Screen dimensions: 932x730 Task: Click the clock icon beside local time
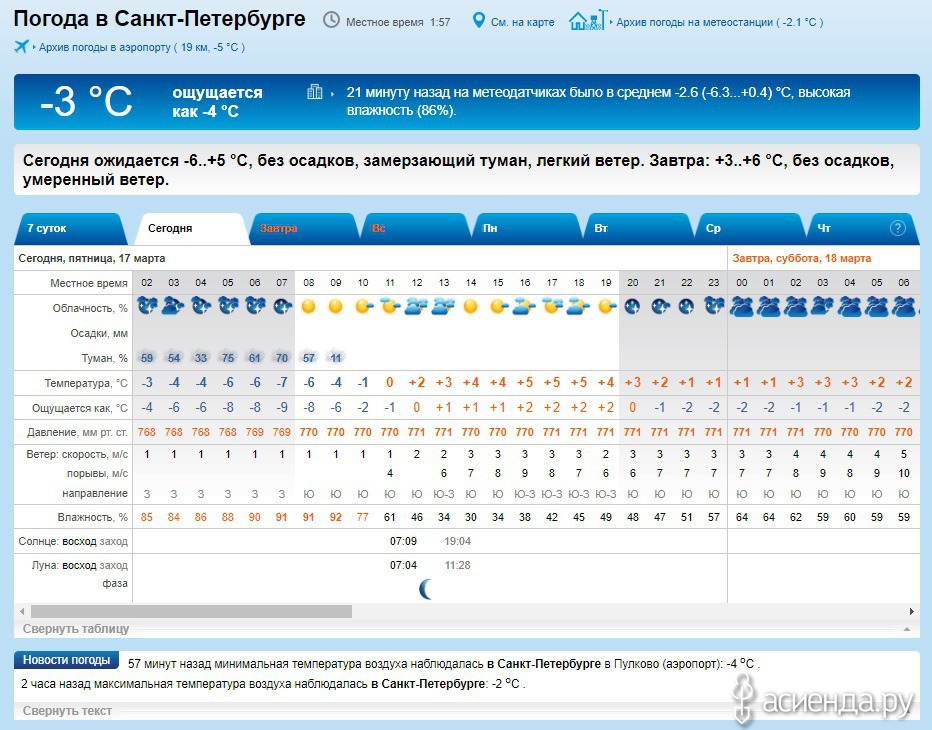(x=331, y=21)
